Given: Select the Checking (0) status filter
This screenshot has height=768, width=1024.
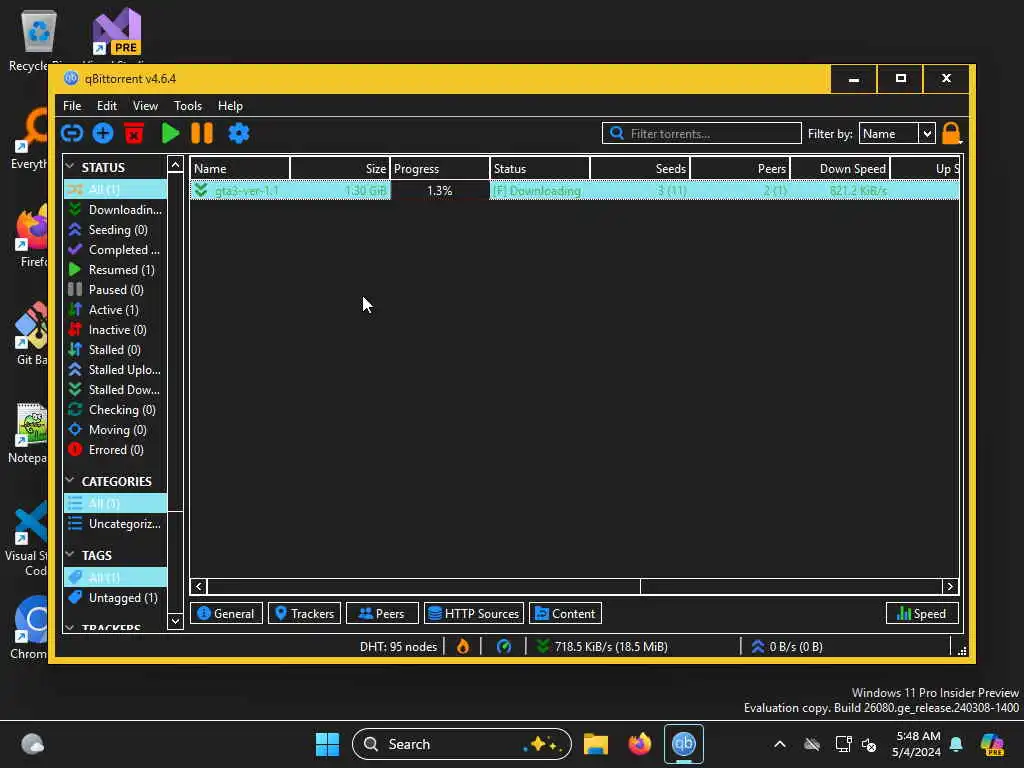Looking at the screenshot, I should point(115,409).
